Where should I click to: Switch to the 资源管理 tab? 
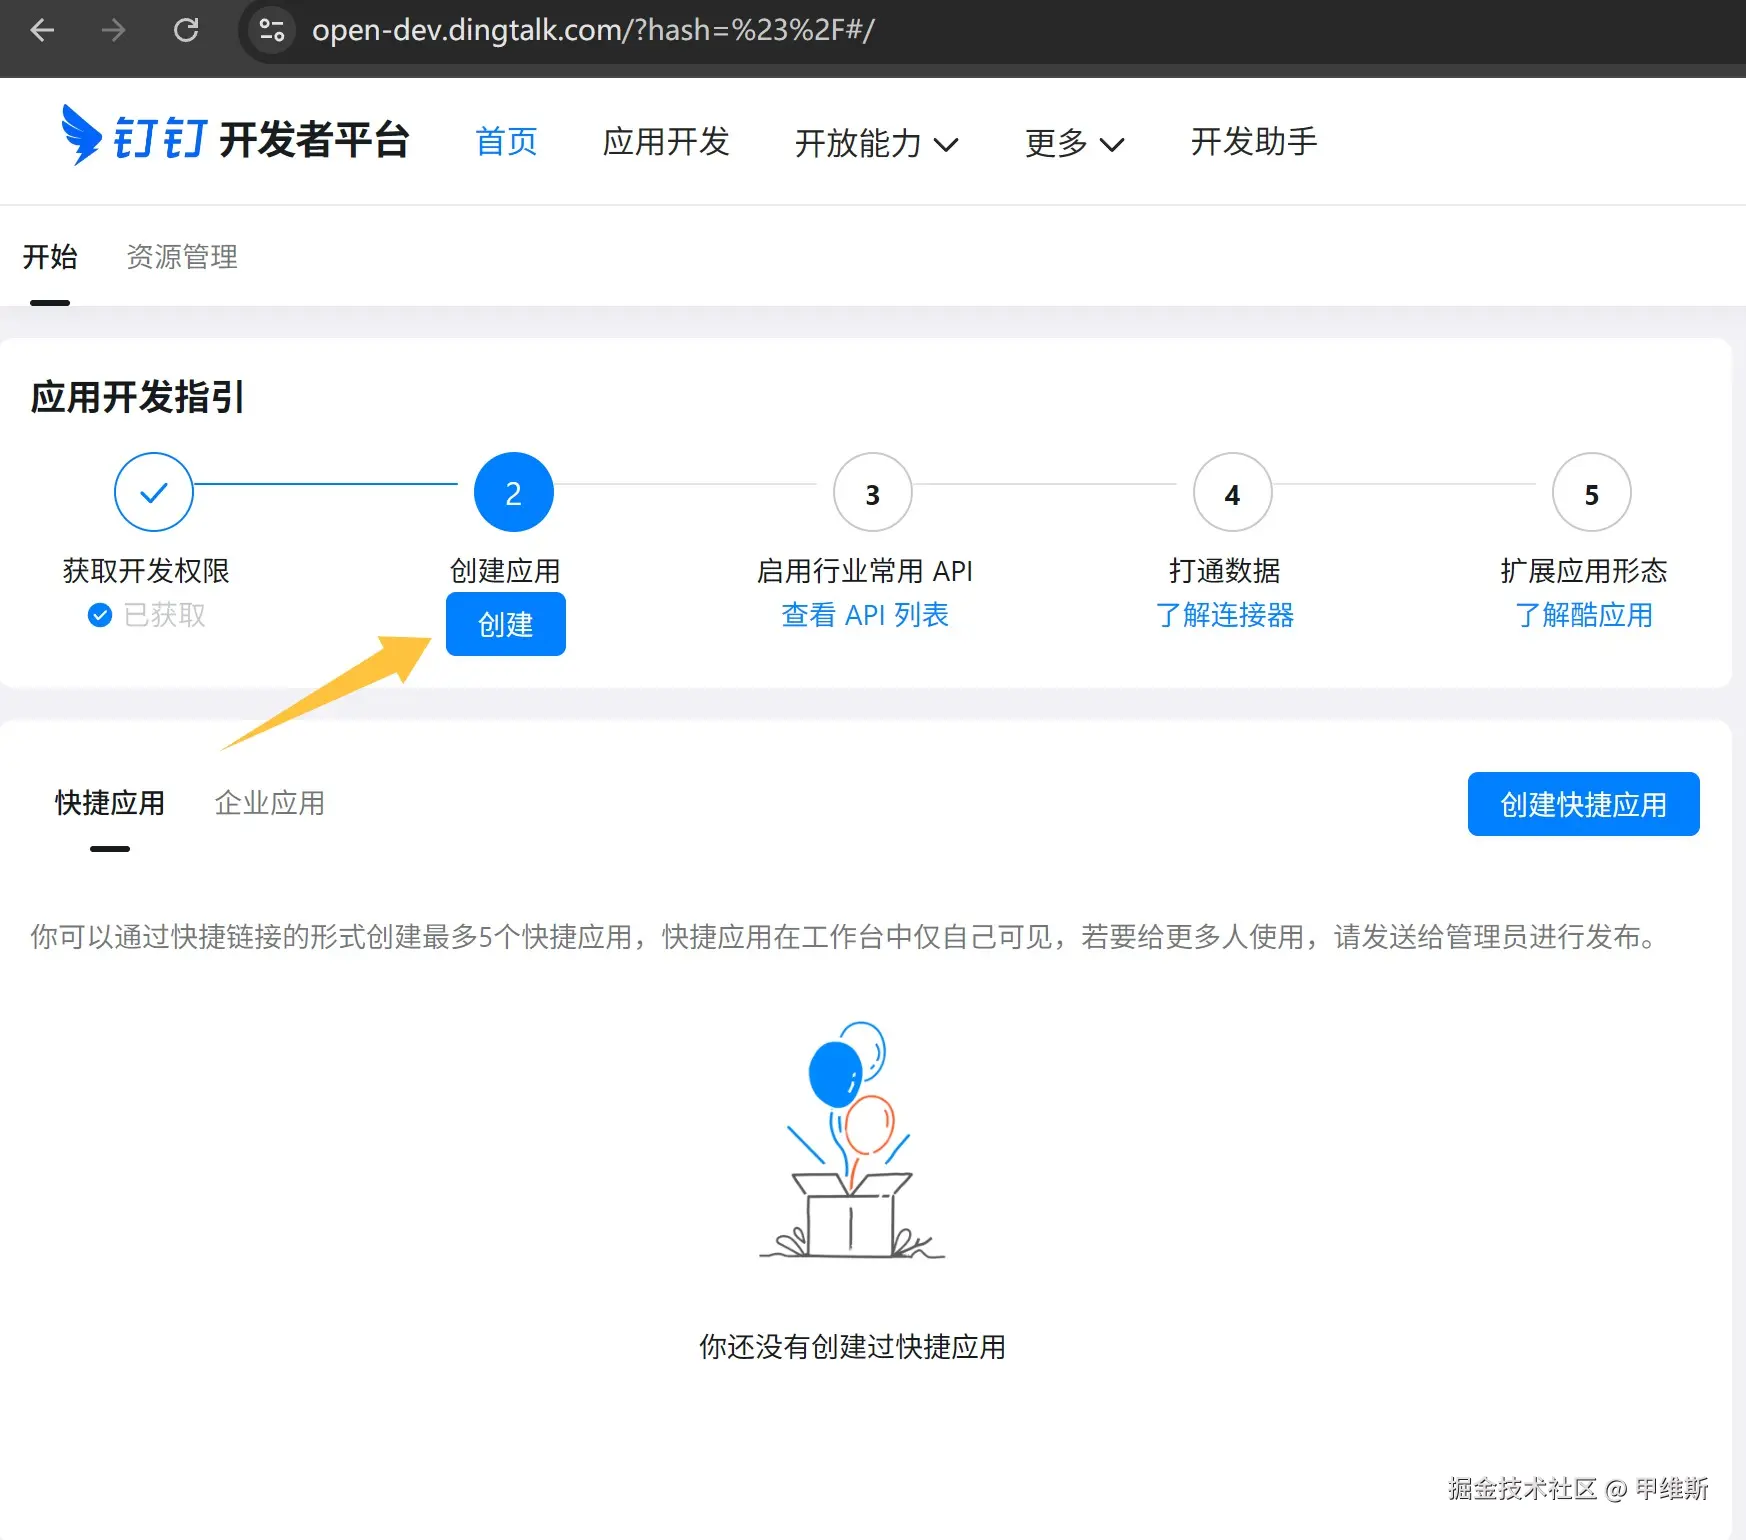[182, 257]
